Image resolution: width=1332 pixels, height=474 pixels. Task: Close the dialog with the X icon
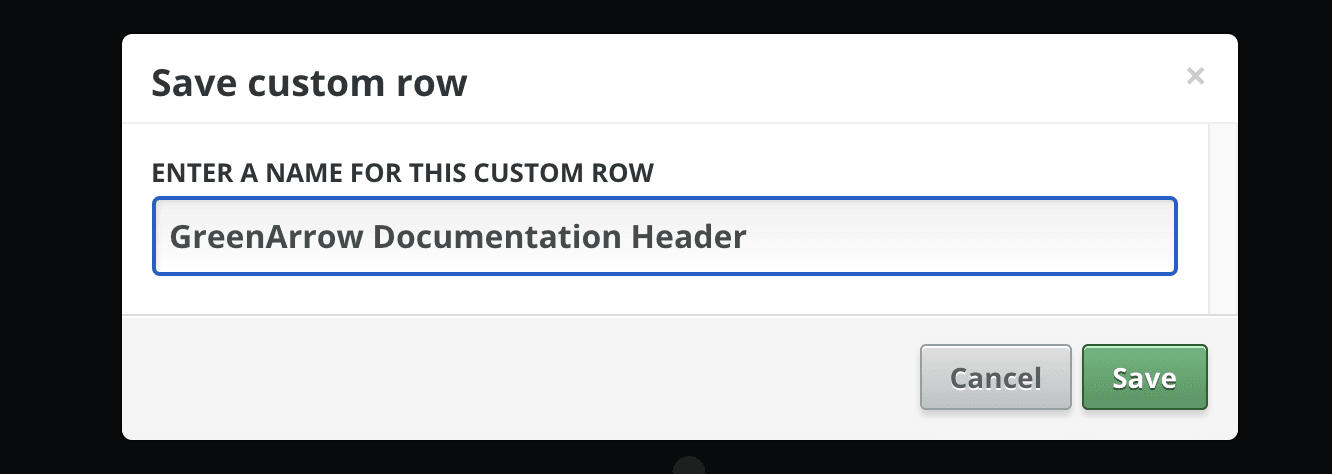click(1195, 76)
